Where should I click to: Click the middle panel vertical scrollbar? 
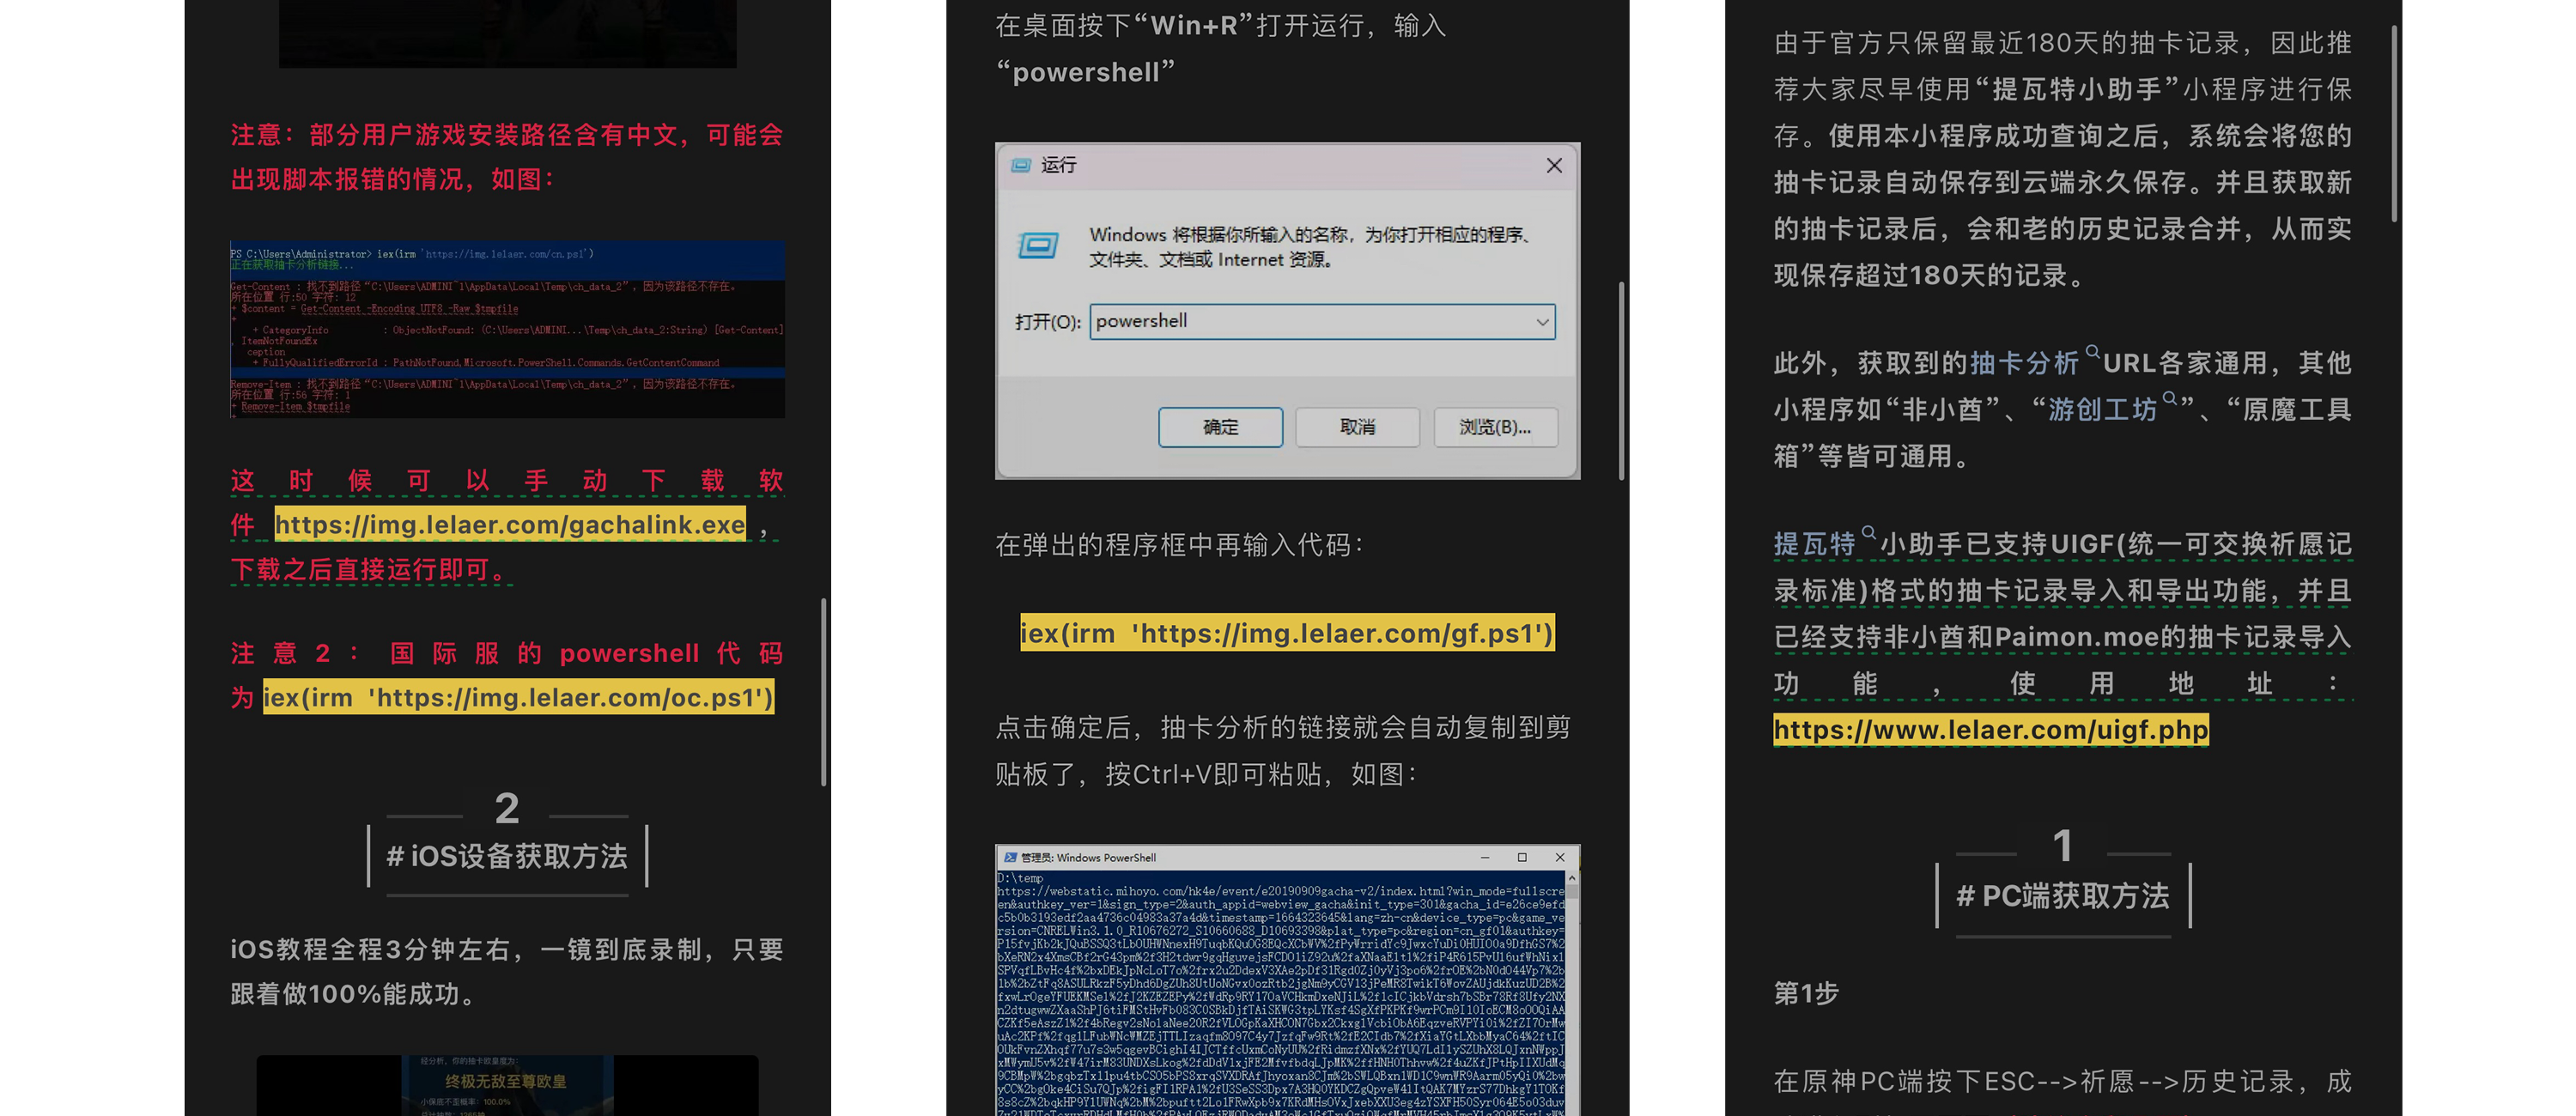point(1621,381)
